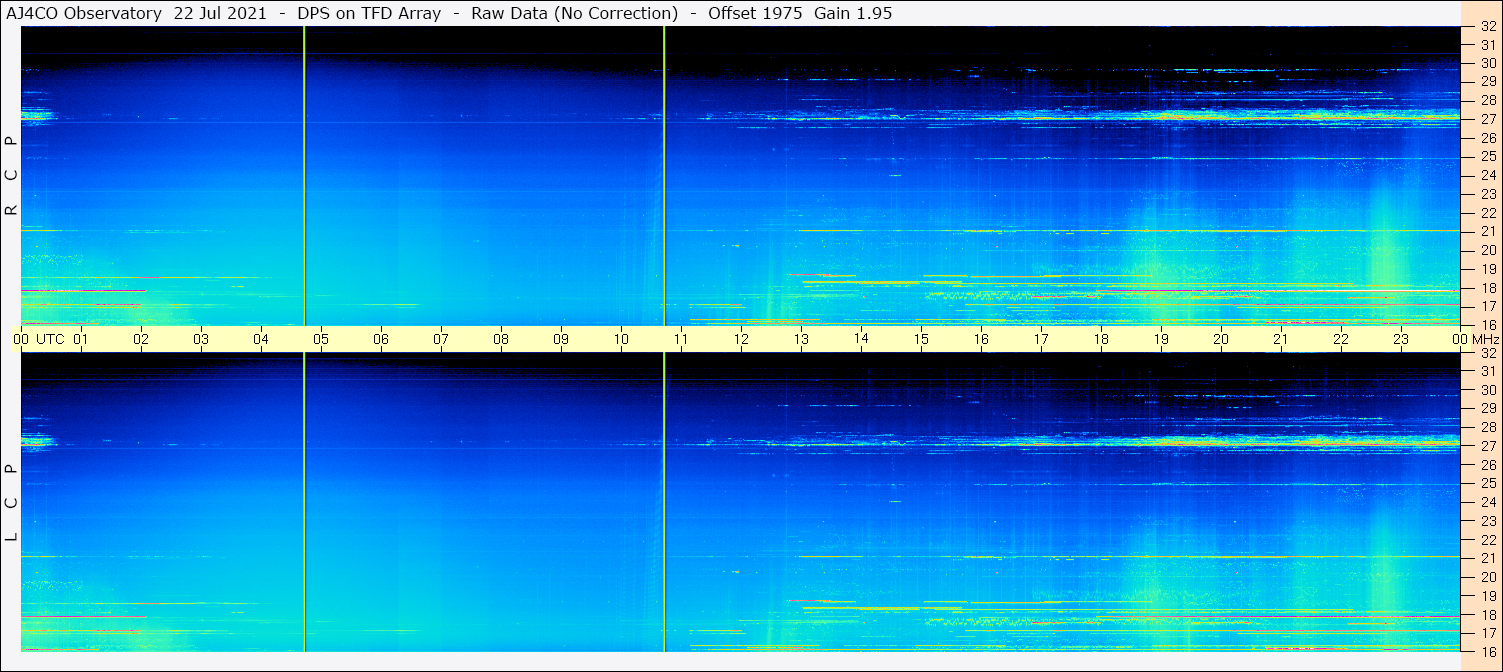Click the date '22 Jul 2021' in header

[x=219, y=13]
